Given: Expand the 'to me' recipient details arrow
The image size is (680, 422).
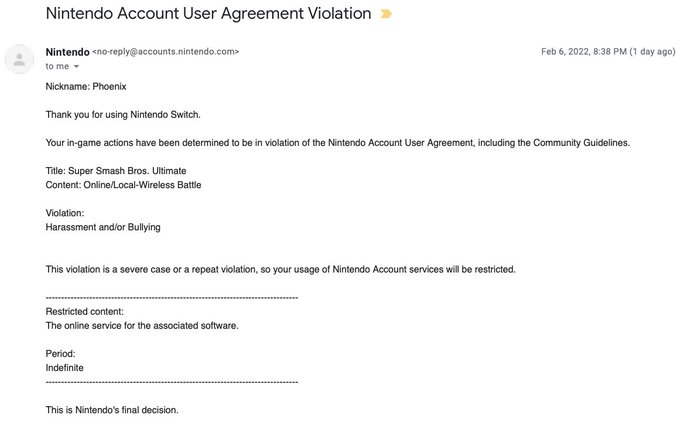Looking at the screenshot, I should (x=77, y=67).
